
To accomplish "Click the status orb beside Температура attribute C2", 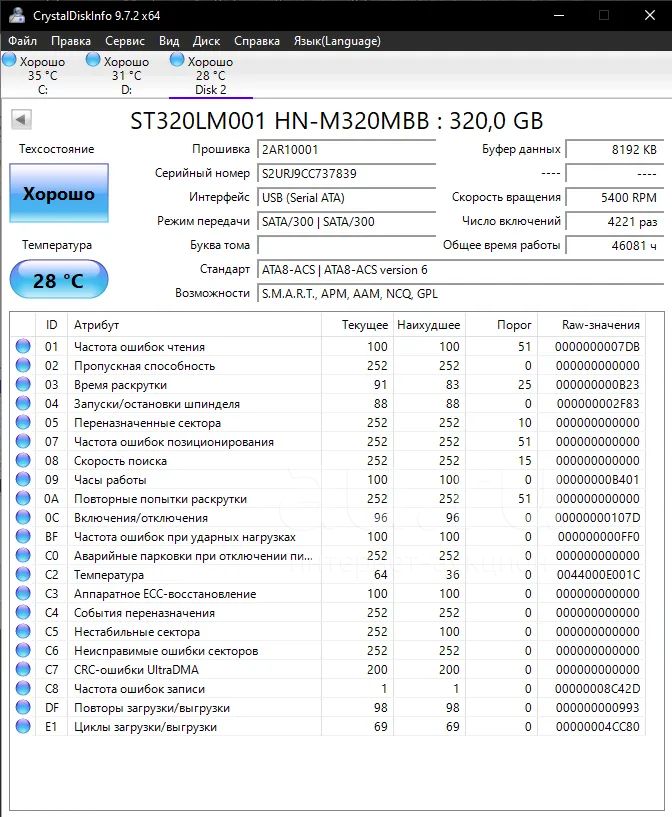I will [23, 575].
